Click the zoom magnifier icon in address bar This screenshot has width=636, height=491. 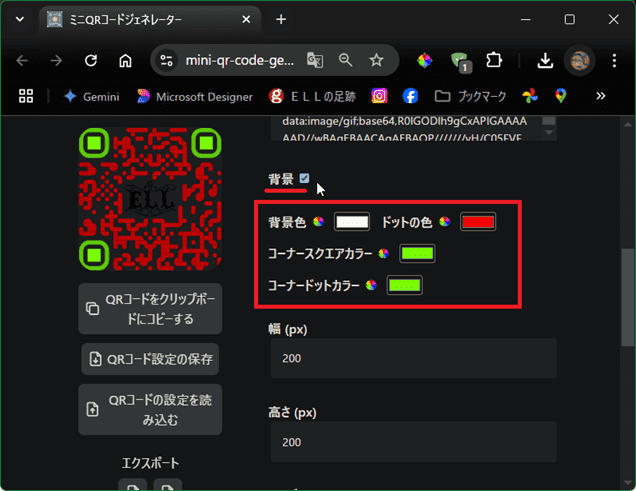(x=346, y=60)
